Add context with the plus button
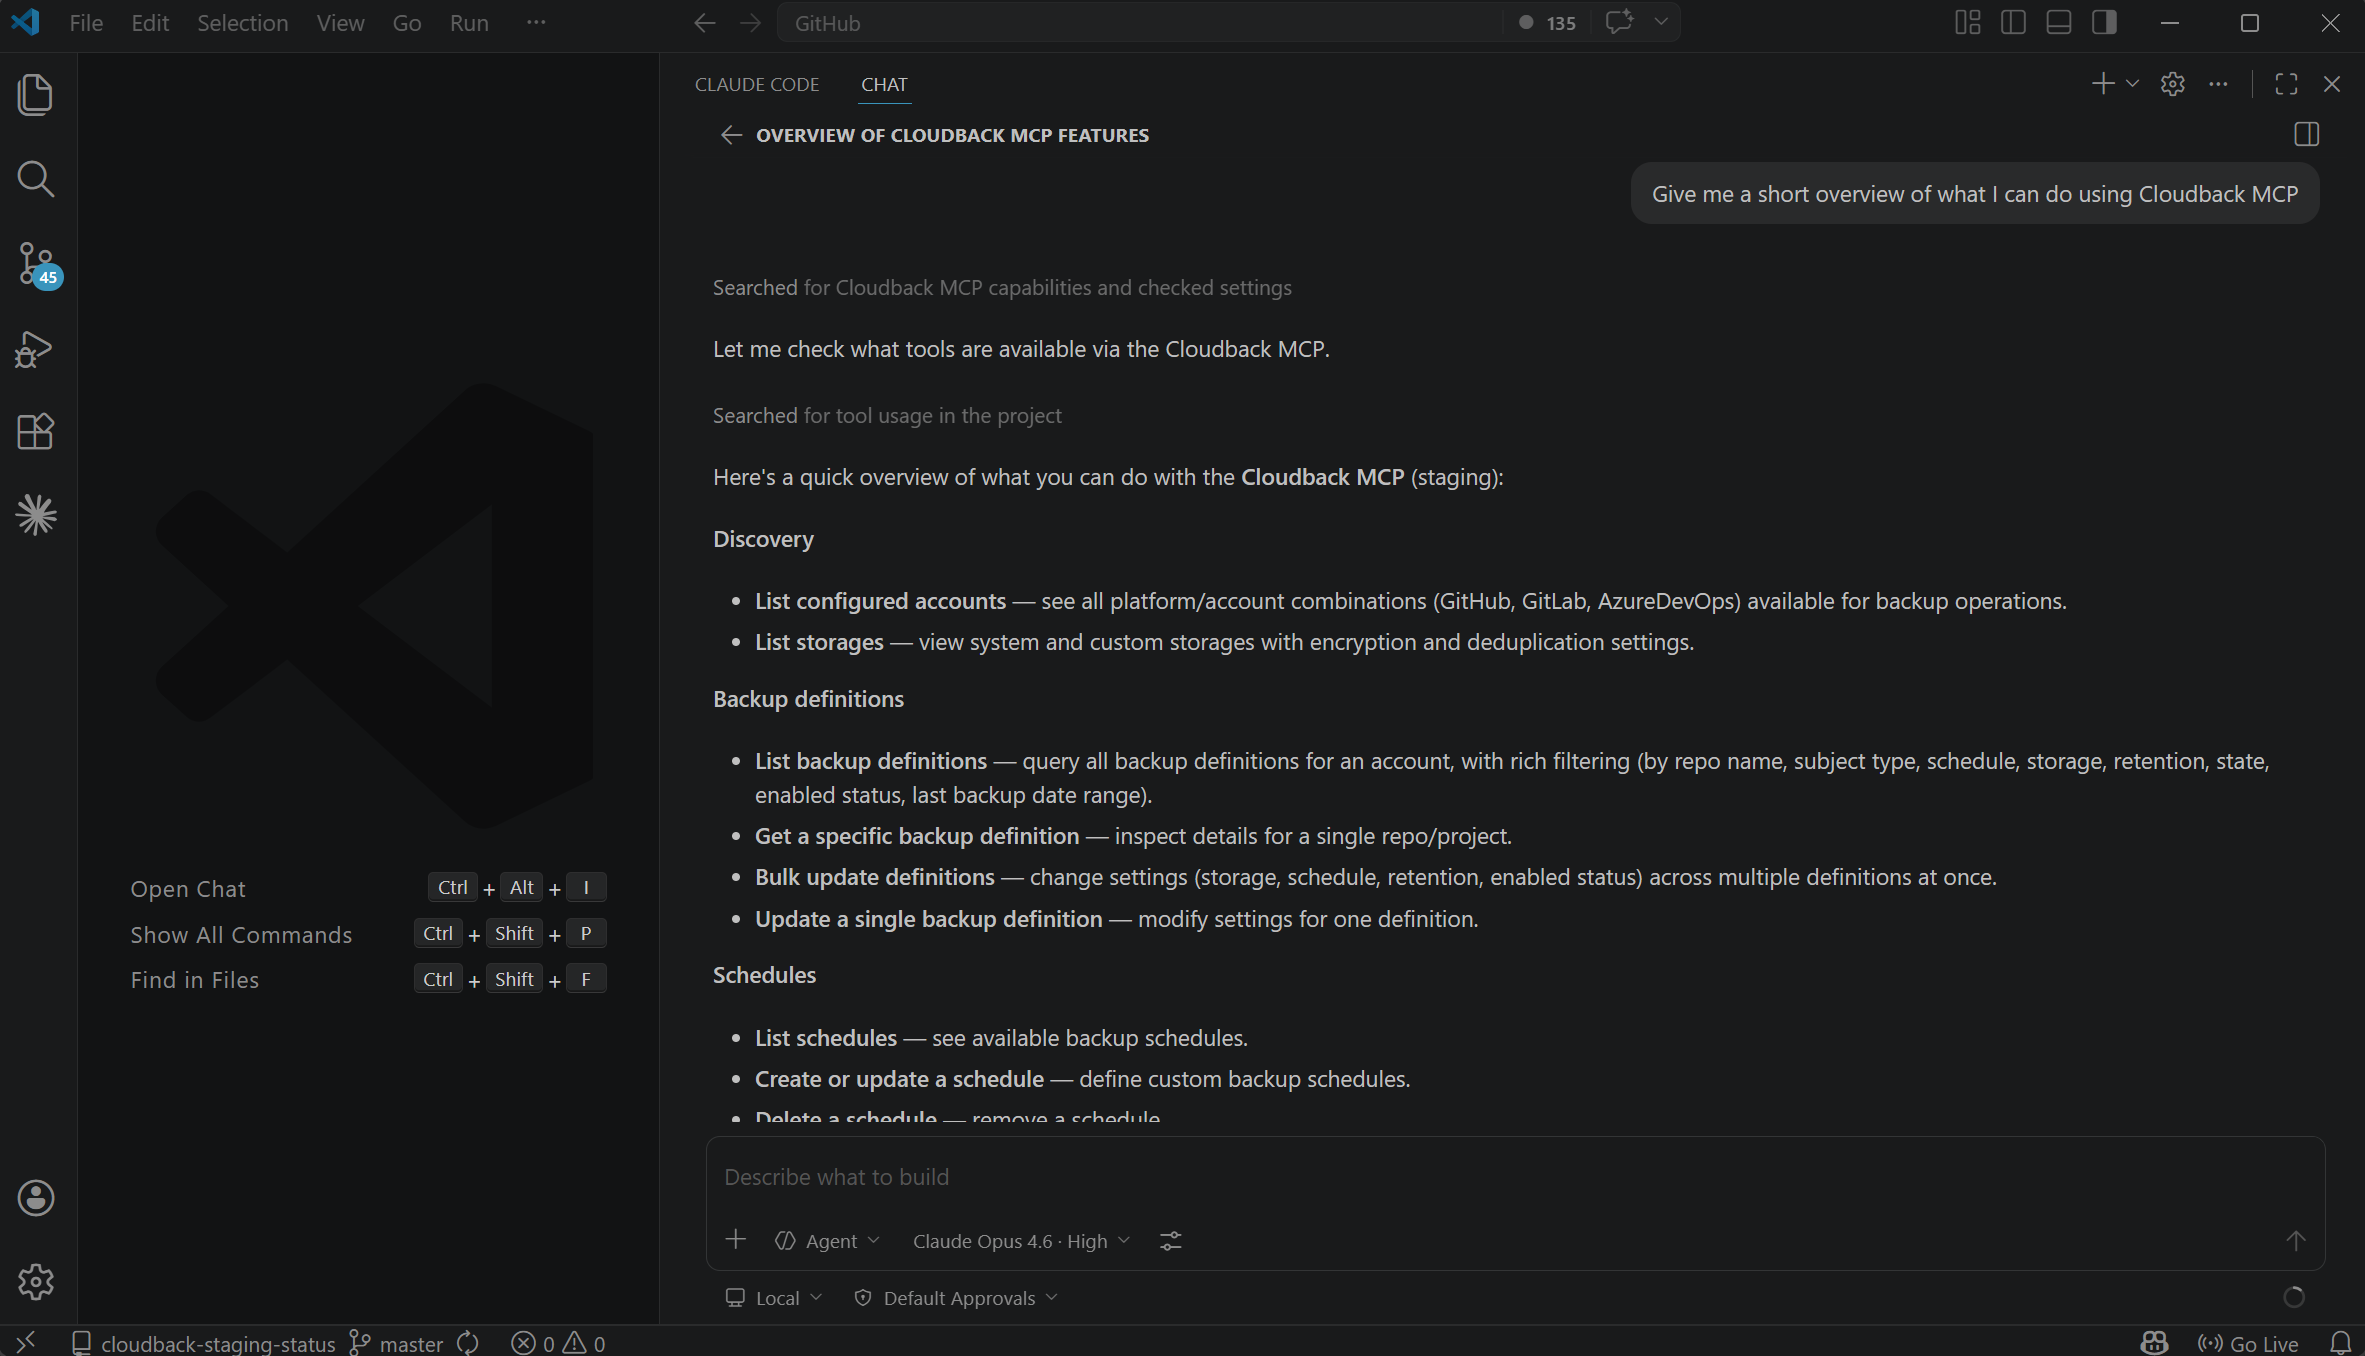This screenshot has width=2365, height=1356. click(x=736, y=1240)
